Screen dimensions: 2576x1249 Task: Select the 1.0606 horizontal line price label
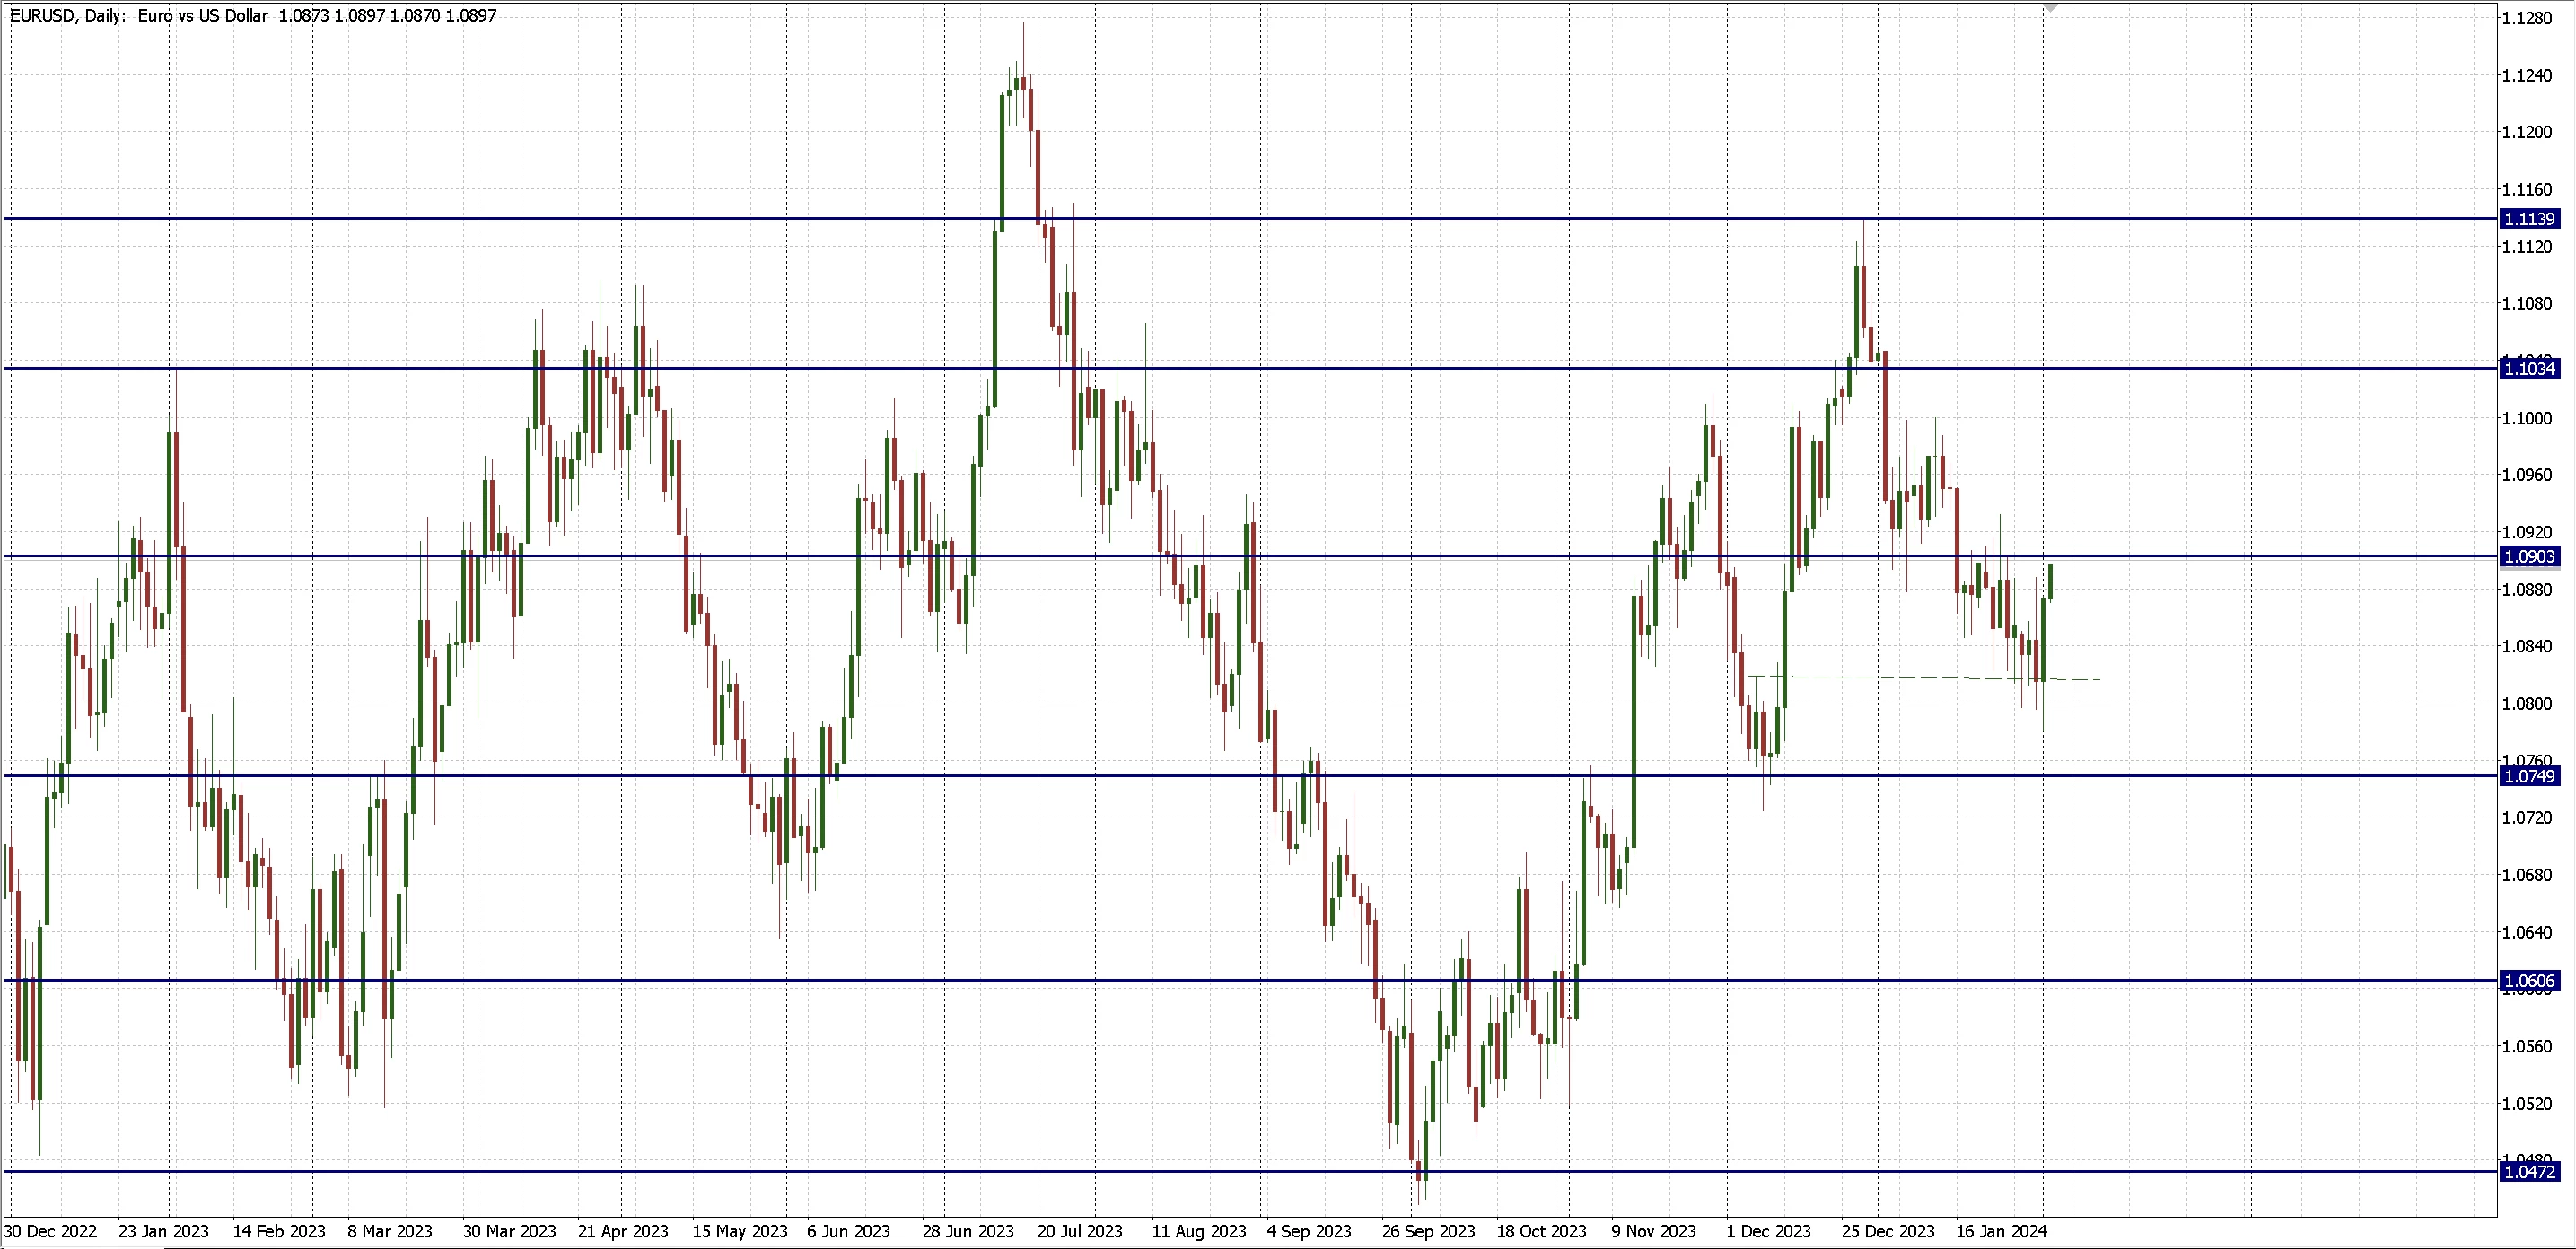tap(2528, 982)
